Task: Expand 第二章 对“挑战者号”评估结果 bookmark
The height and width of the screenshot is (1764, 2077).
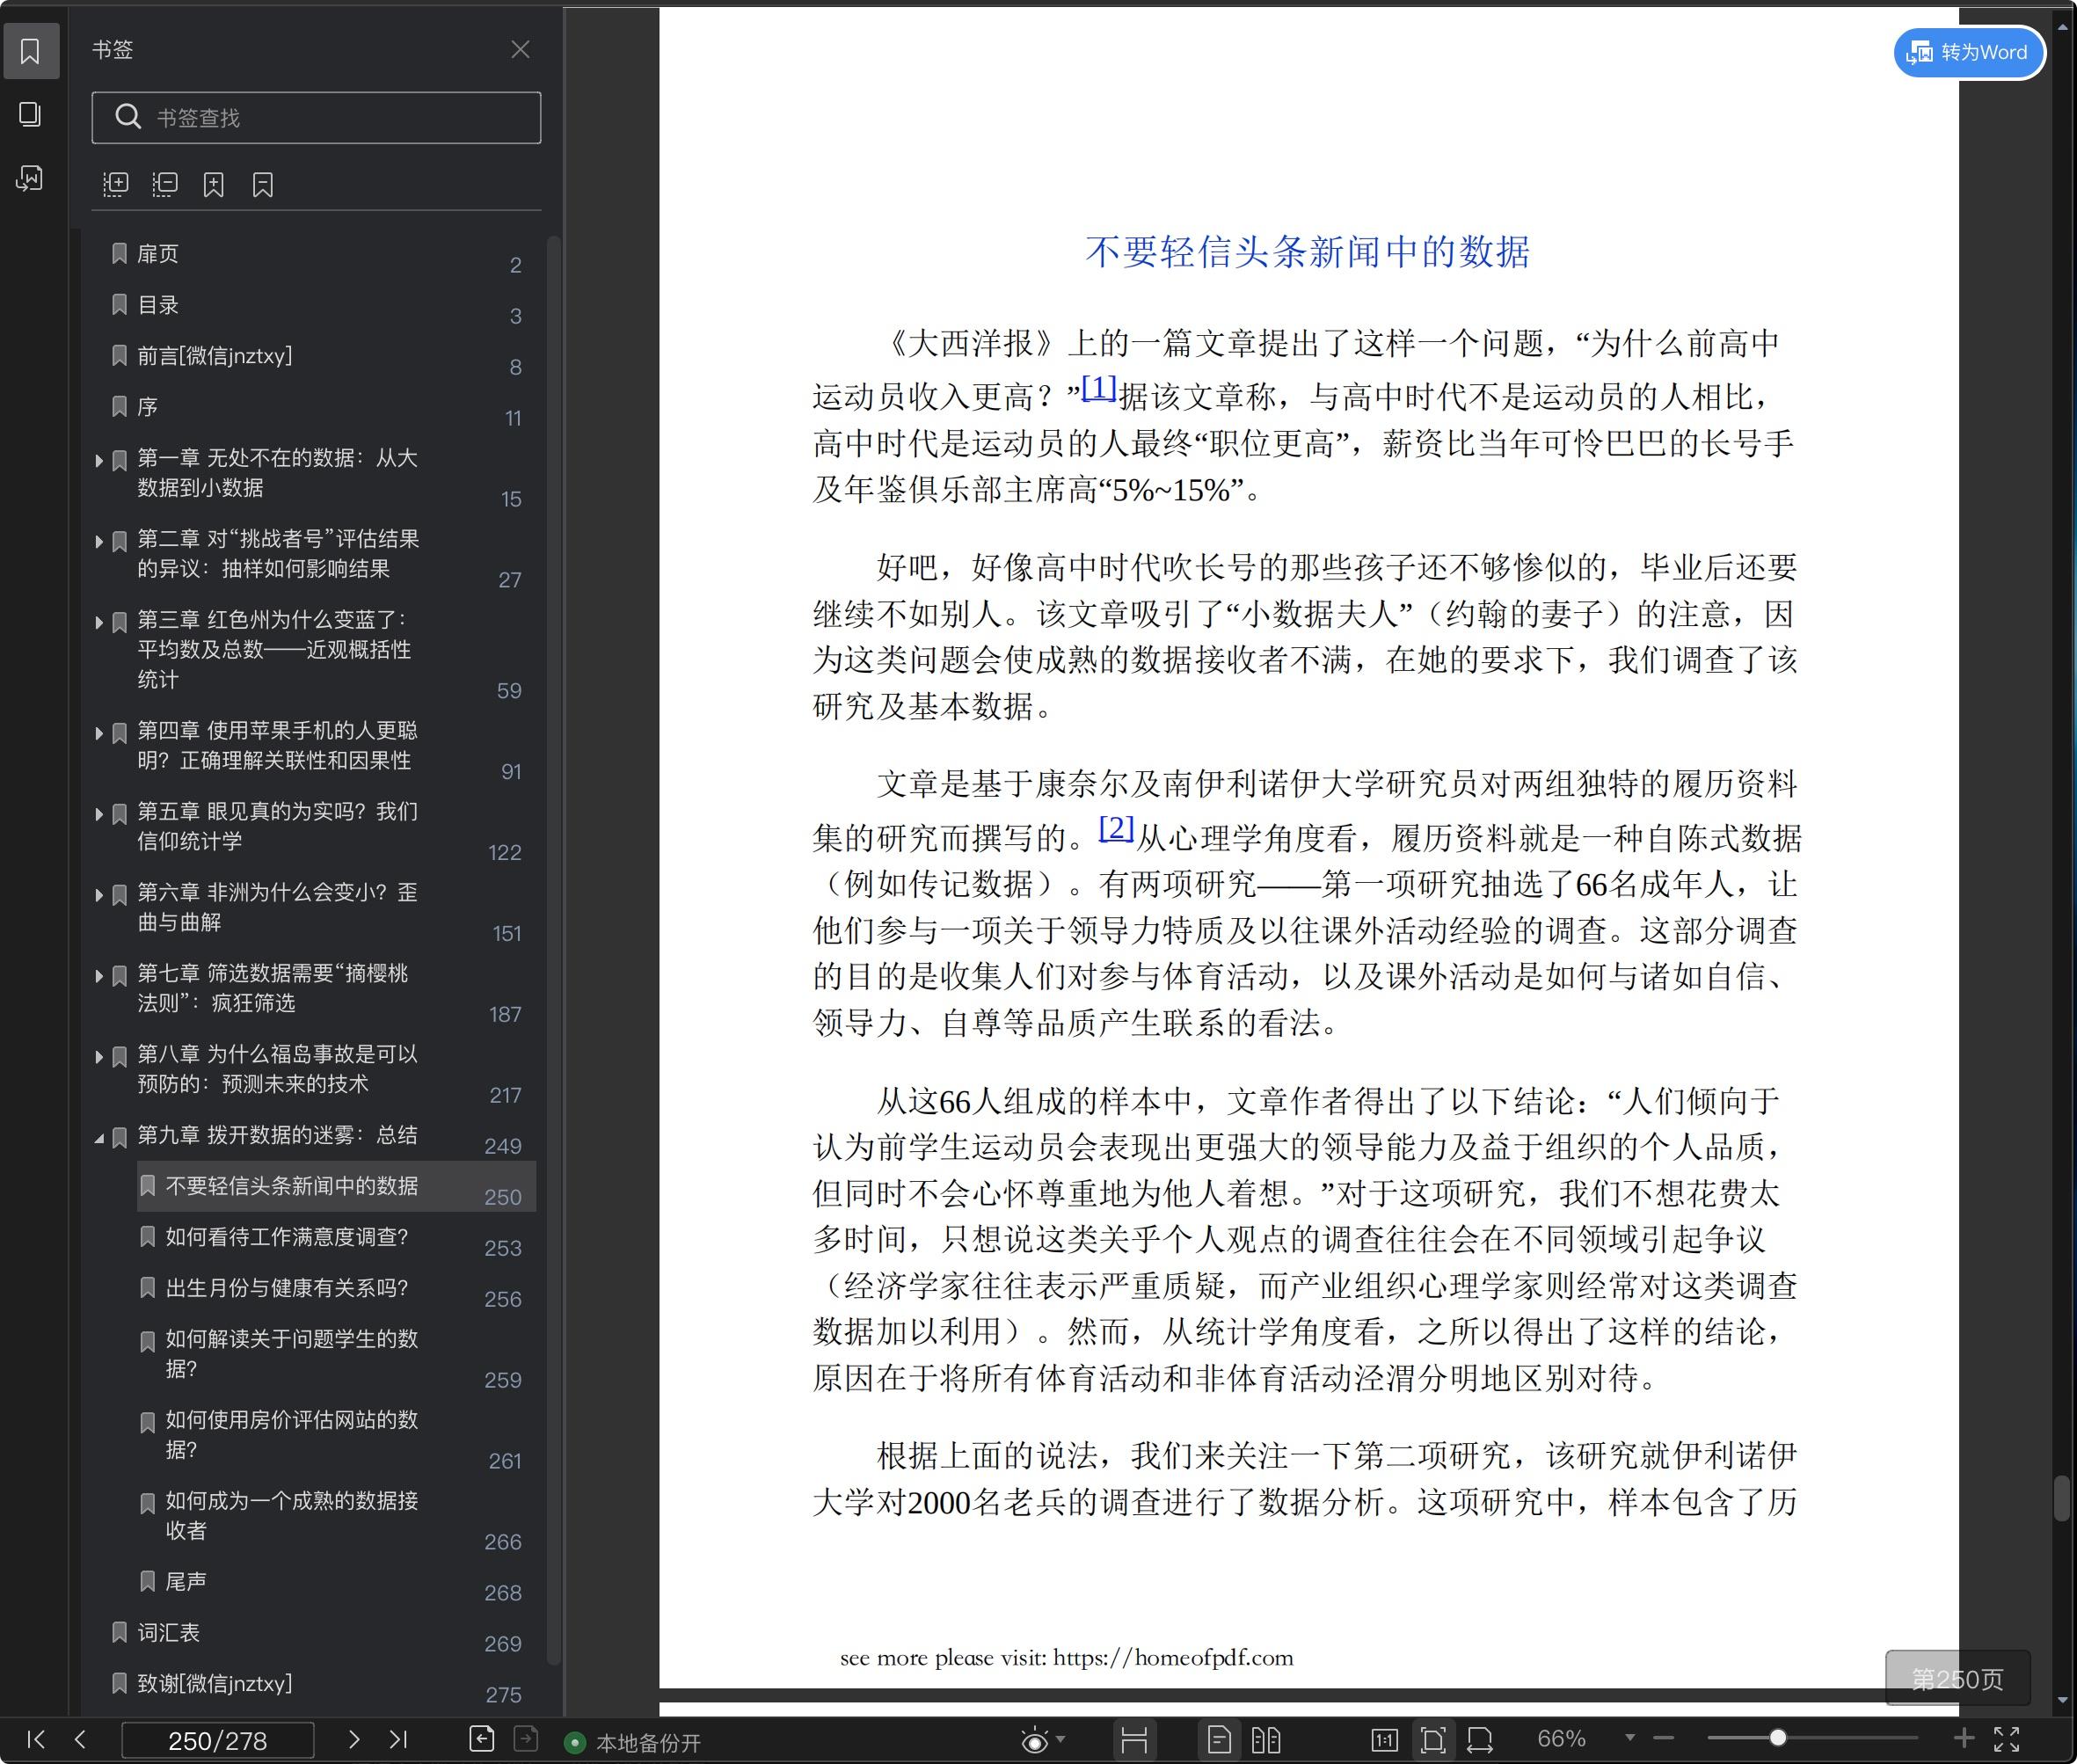Action: click(x=99, y=542)
